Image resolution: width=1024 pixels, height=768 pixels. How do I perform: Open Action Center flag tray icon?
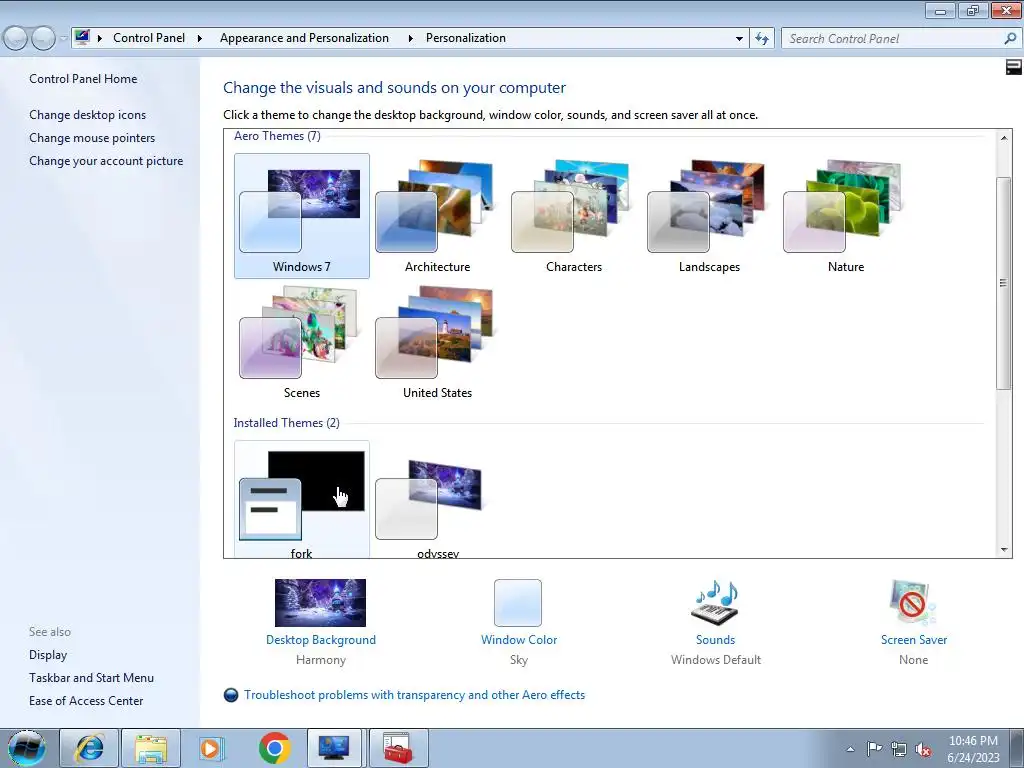pos(874,749)
